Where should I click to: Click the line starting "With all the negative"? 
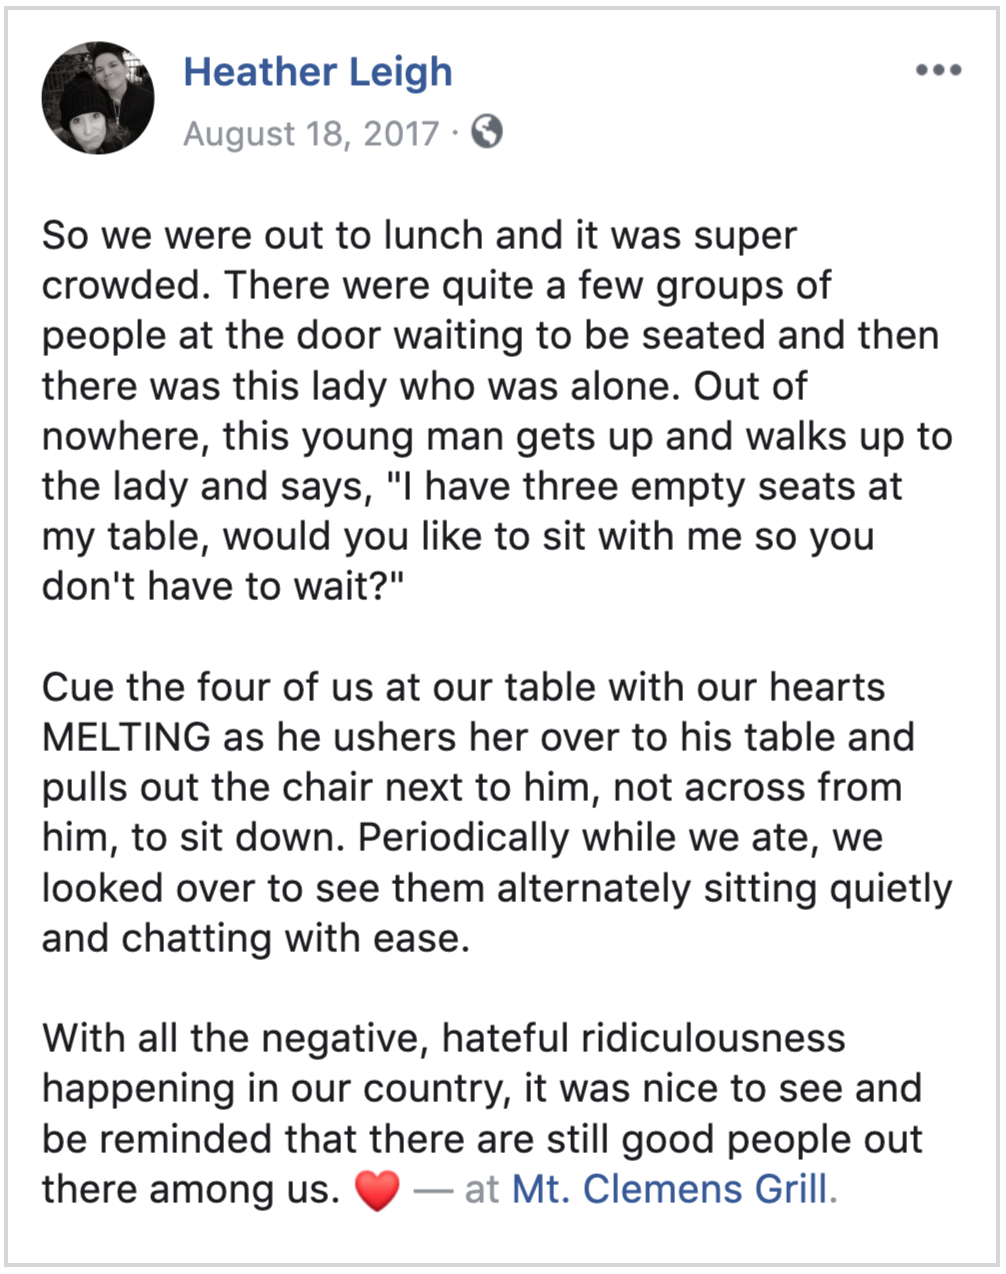tap(443, 1039)
